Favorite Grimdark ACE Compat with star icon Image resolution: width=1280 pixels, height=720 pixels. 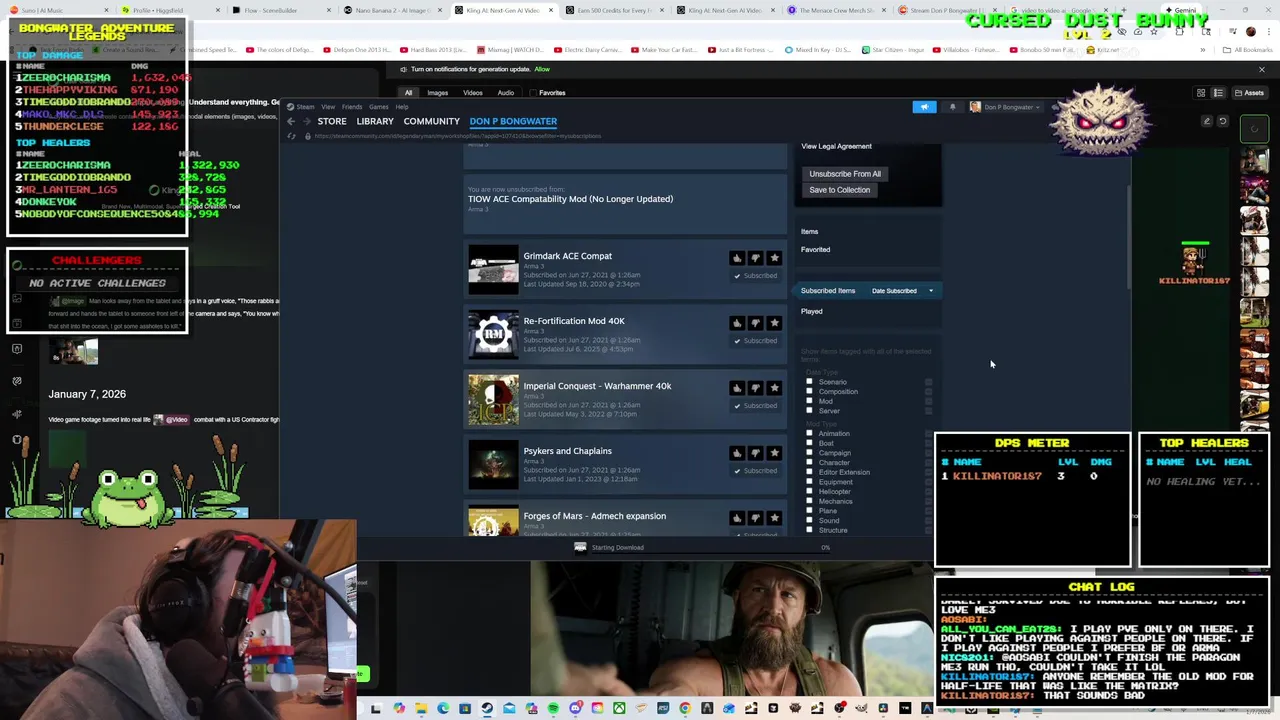tap(774, 258)
